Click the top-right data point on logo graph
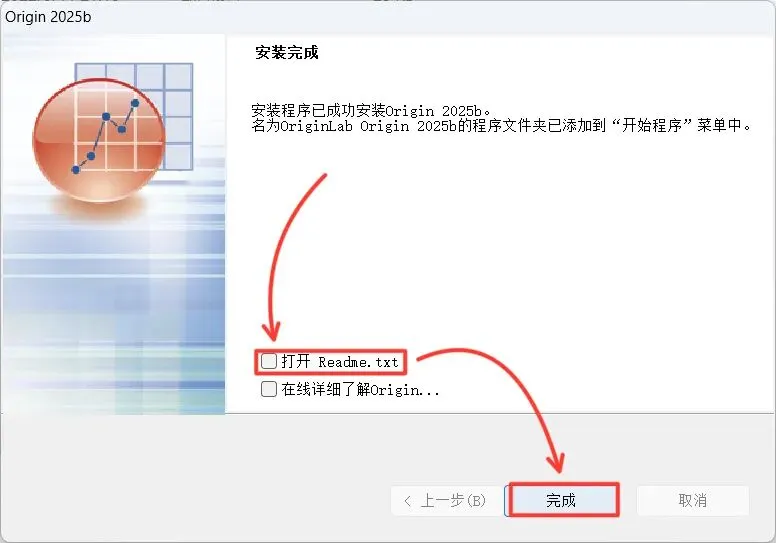The height and width of the screenshot is (543, 776). point(135,103)
